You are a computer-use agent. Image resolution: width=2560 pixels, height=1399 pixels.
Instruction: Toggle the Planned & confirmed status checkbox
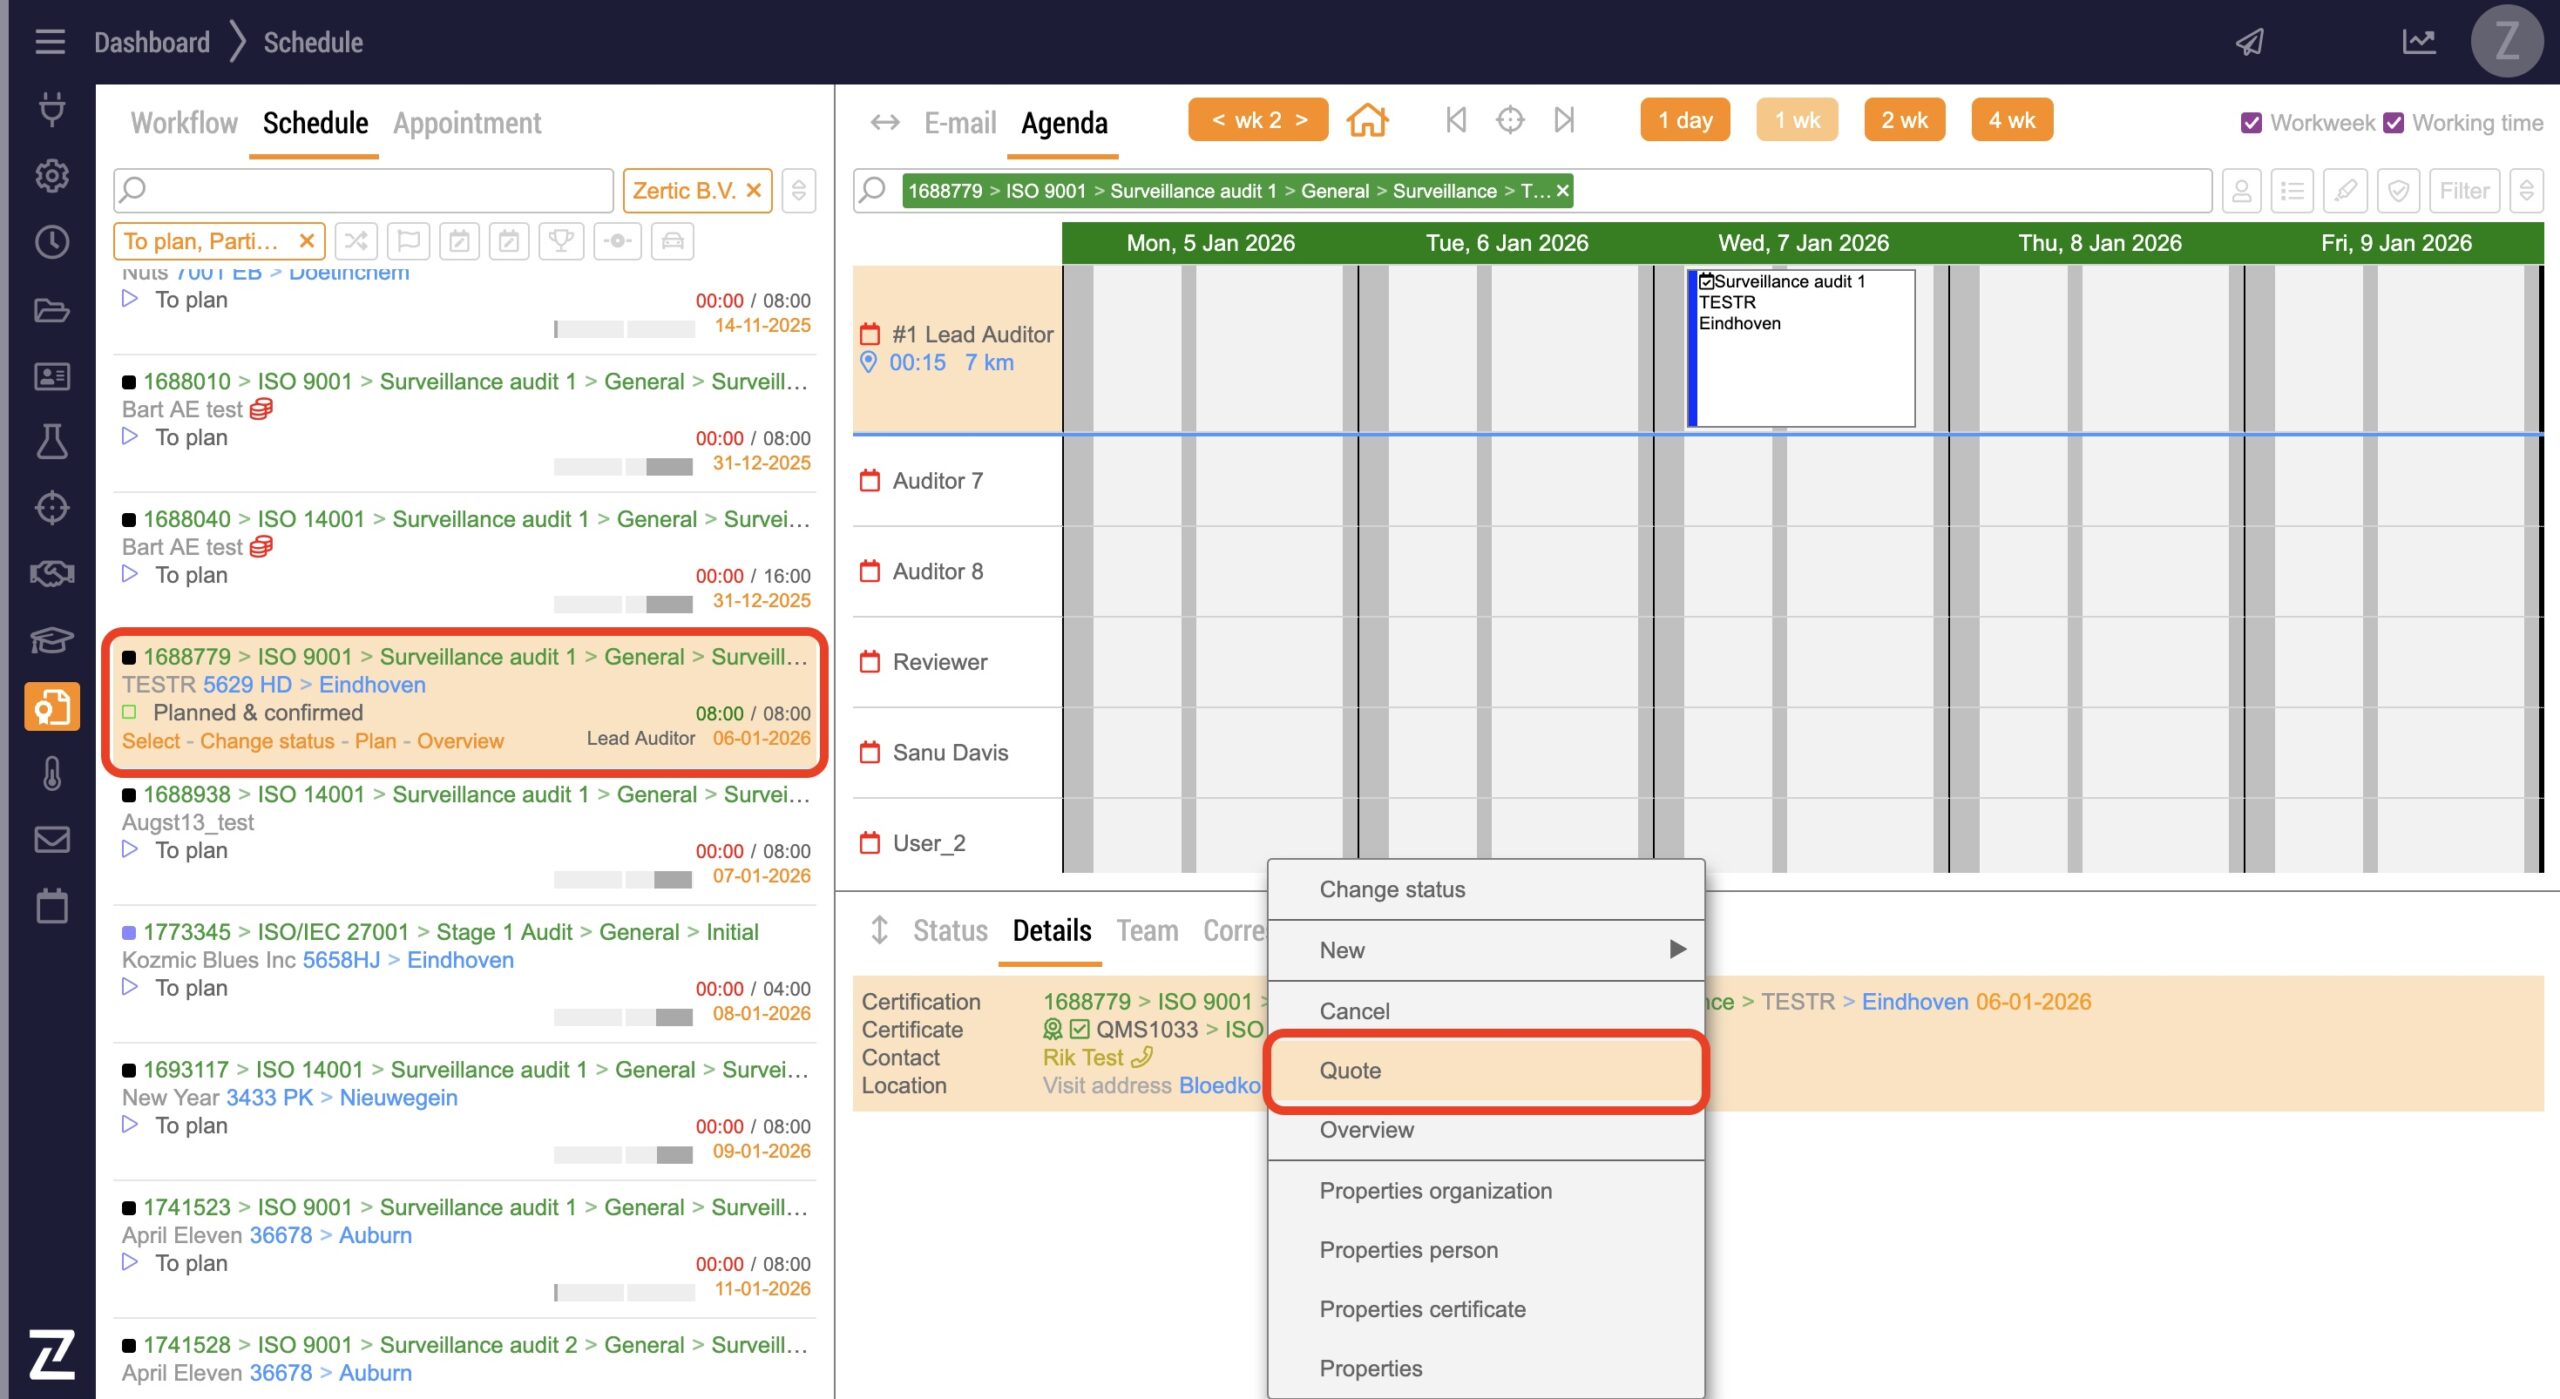point(129,713)
